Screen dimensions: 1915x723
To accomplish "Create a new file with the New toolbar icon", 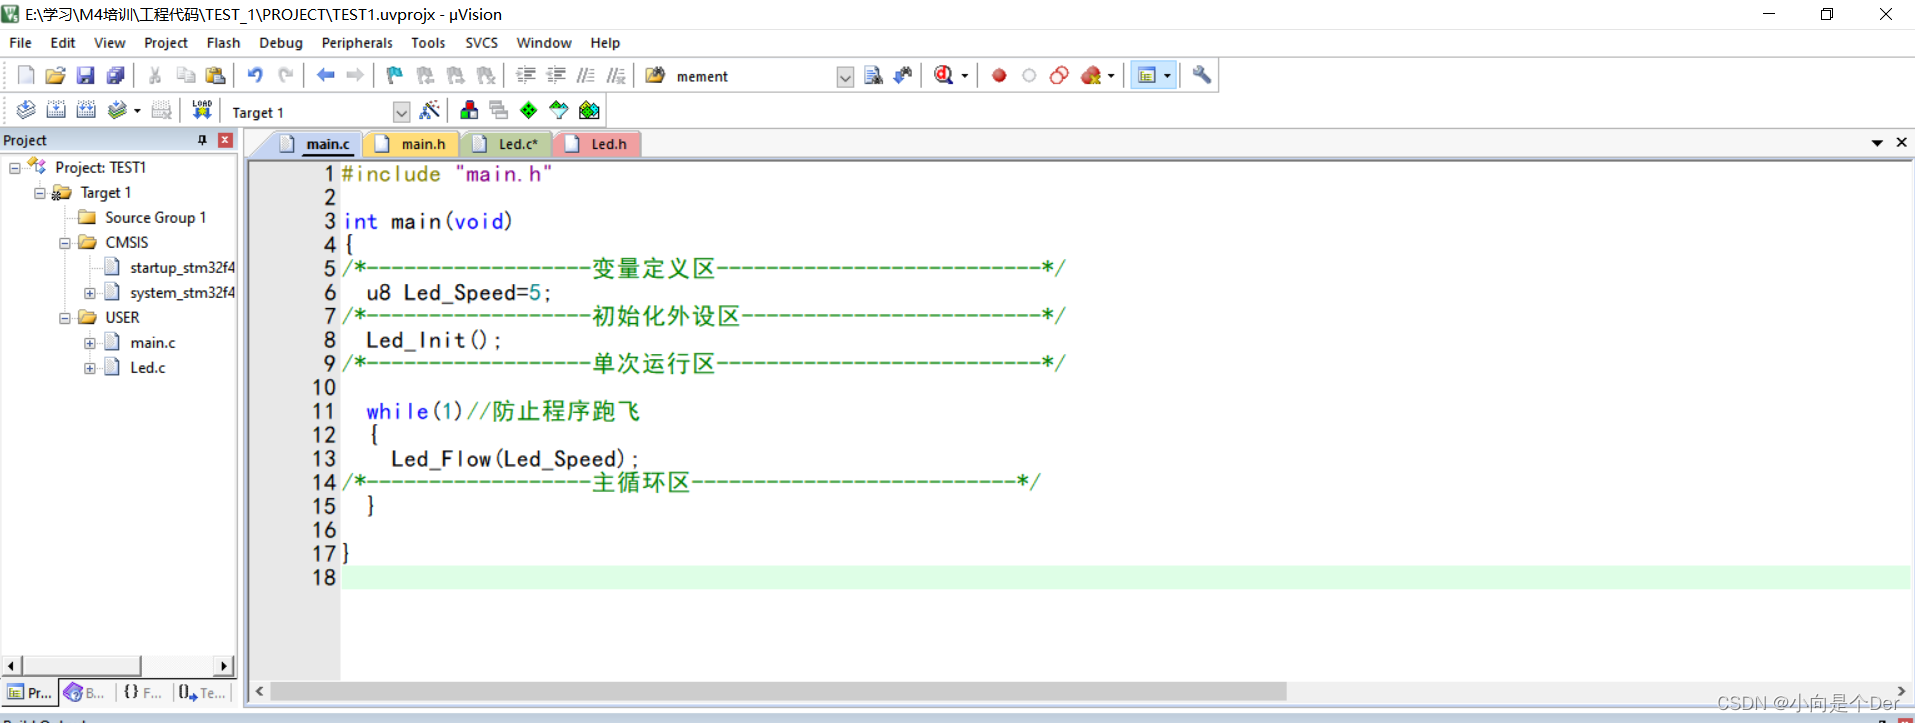I will pyautogui.click(x=26, y=75).
